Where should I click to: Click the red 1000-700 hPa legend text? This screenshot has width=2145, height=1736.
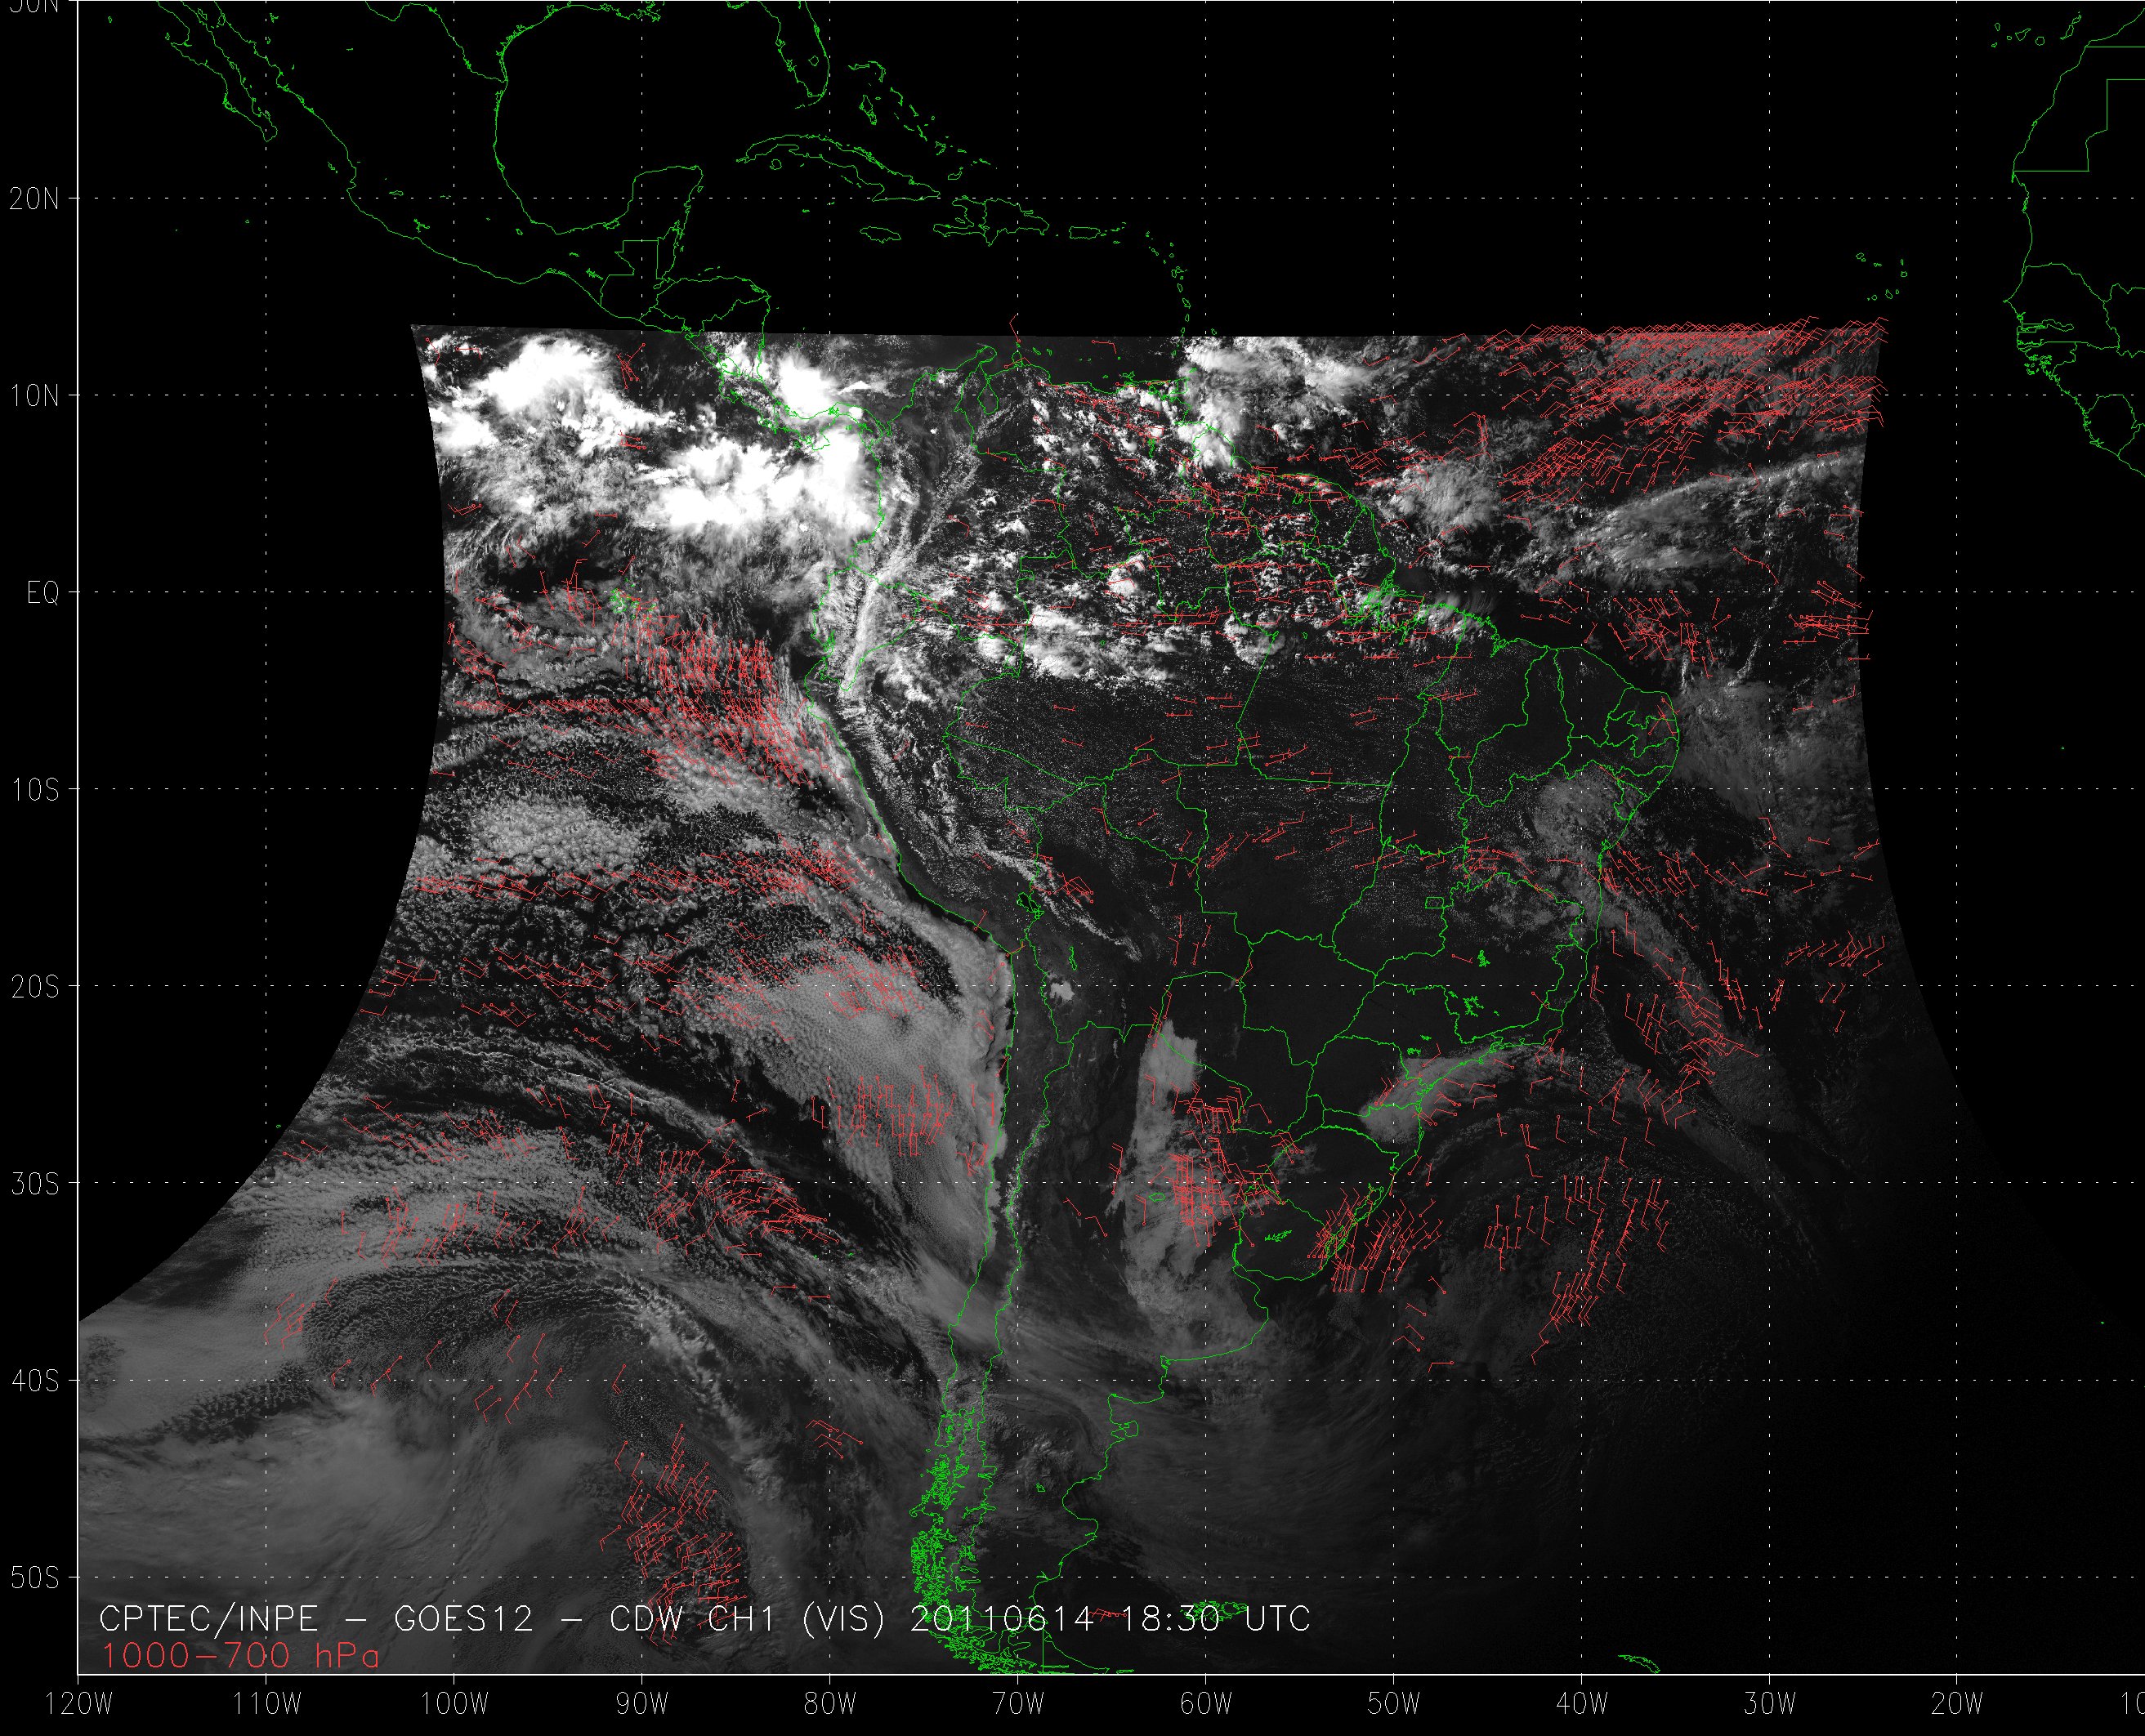240,1656
